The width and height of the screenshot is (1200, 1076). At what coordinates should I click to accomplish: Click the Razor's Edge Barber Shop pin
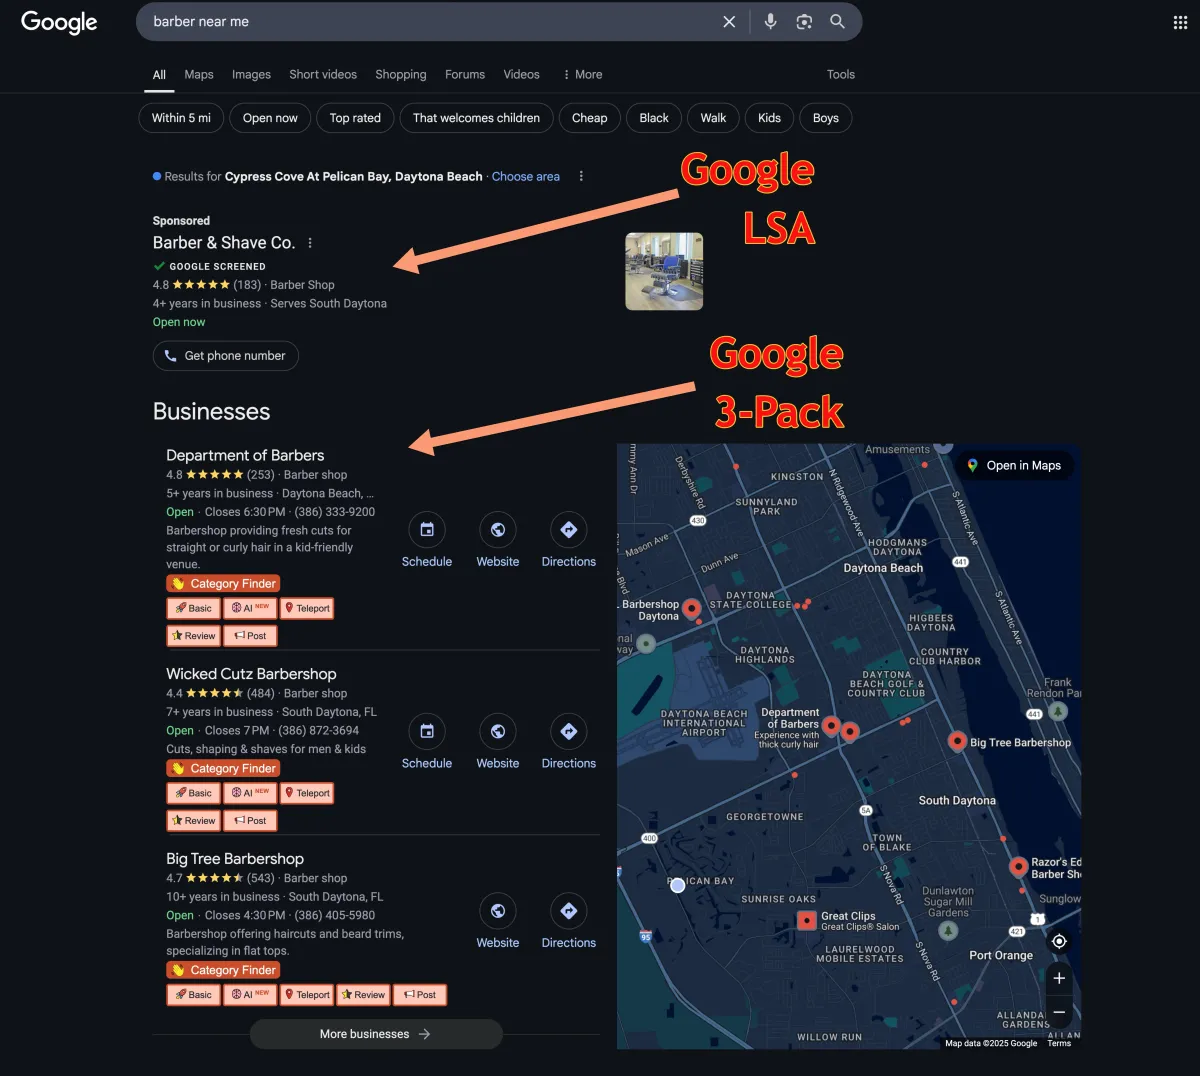[x=1018, y=866]
